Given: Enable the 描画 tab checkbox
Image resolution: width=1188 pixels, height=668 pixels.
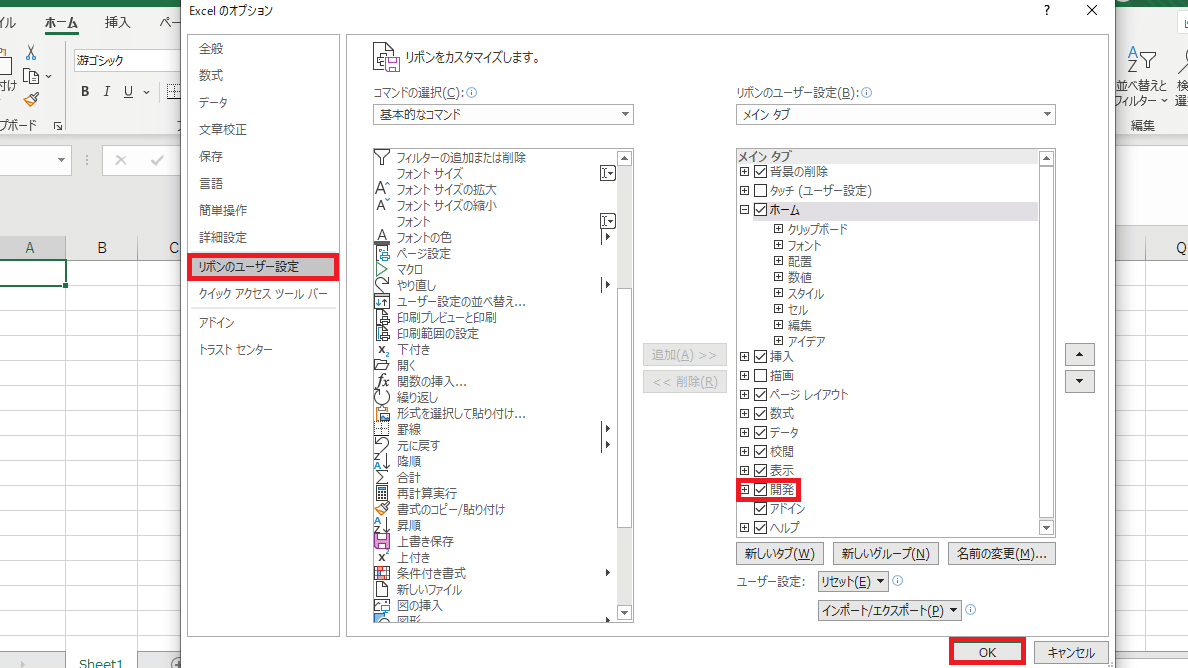Looking at the screenshot, I should 761,376.
